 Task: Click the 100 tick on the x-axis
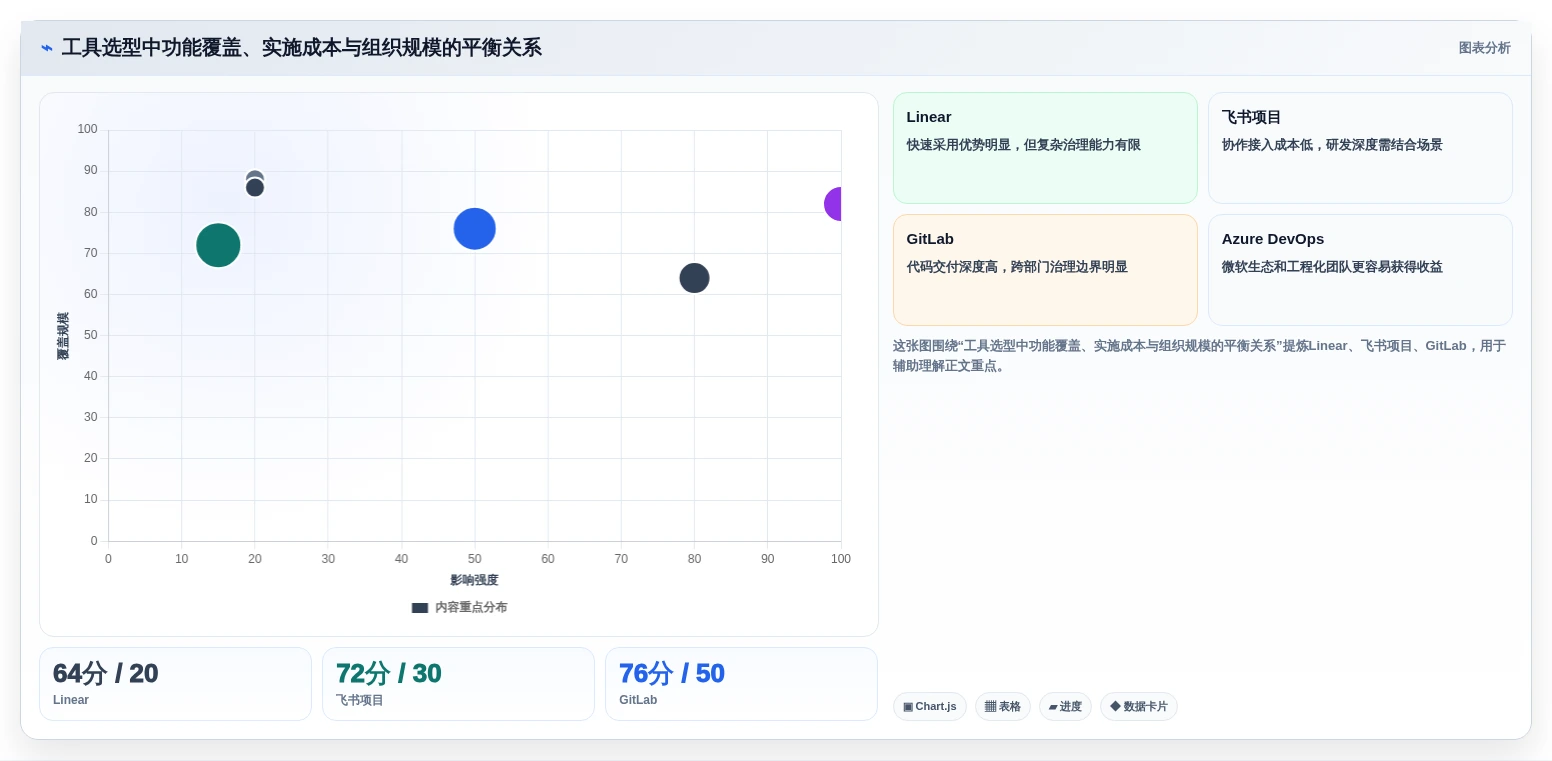pos(841,559)
